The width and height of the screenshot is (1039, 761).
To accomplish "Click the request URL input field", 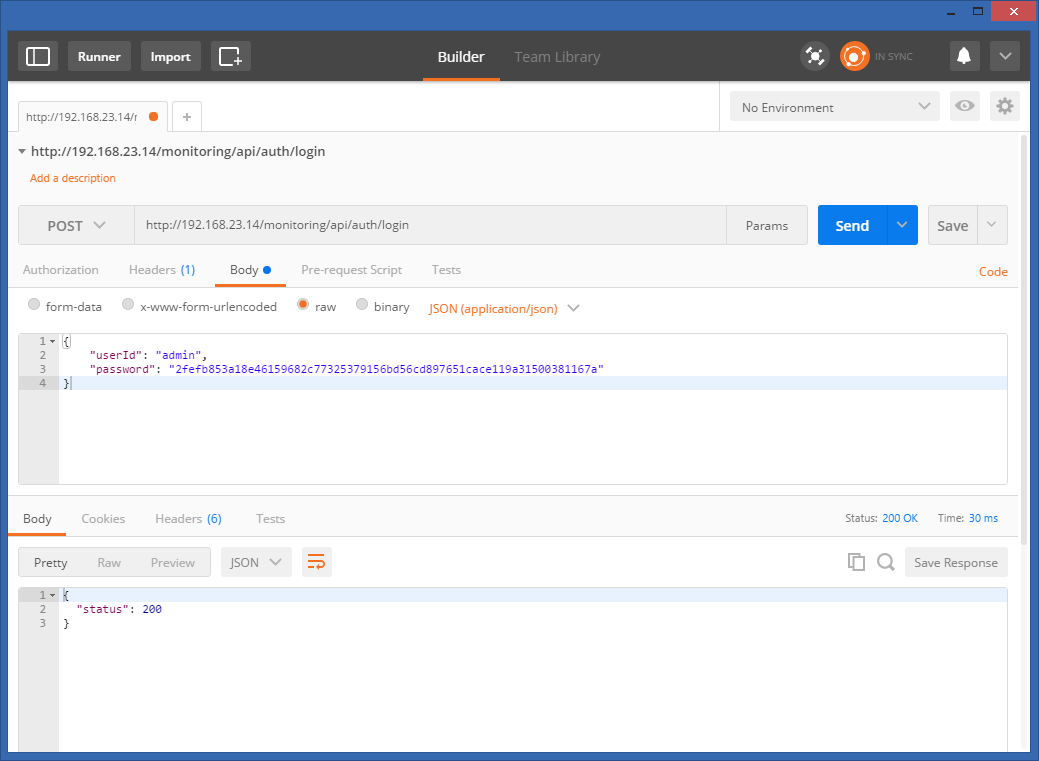I will click(430, 226).
